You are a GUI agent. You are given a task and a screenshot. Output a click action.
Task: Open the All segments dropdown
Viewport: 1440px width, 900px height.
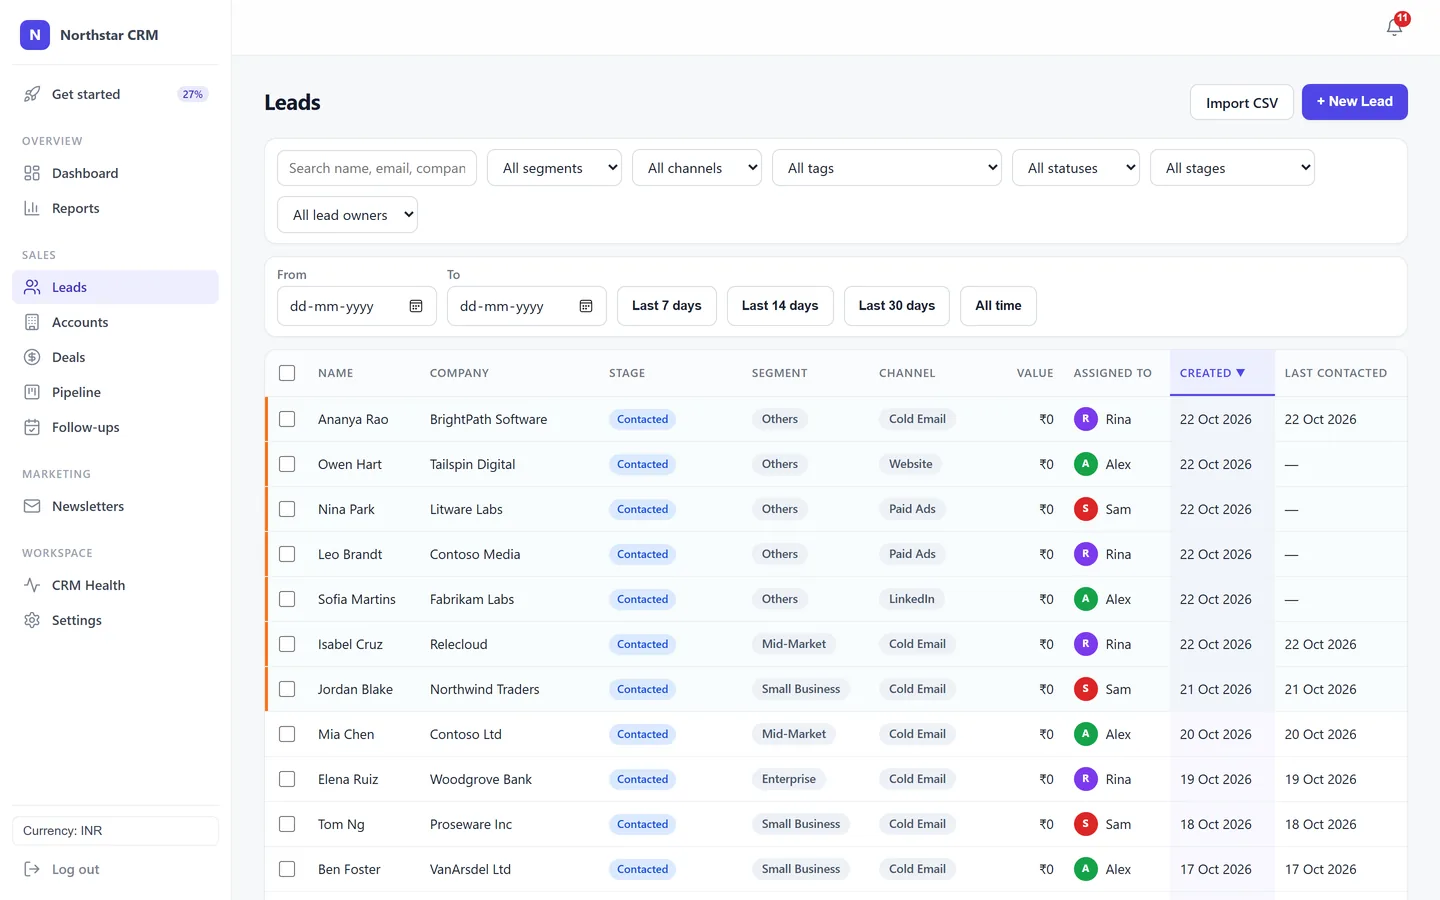tap(554, 168)
